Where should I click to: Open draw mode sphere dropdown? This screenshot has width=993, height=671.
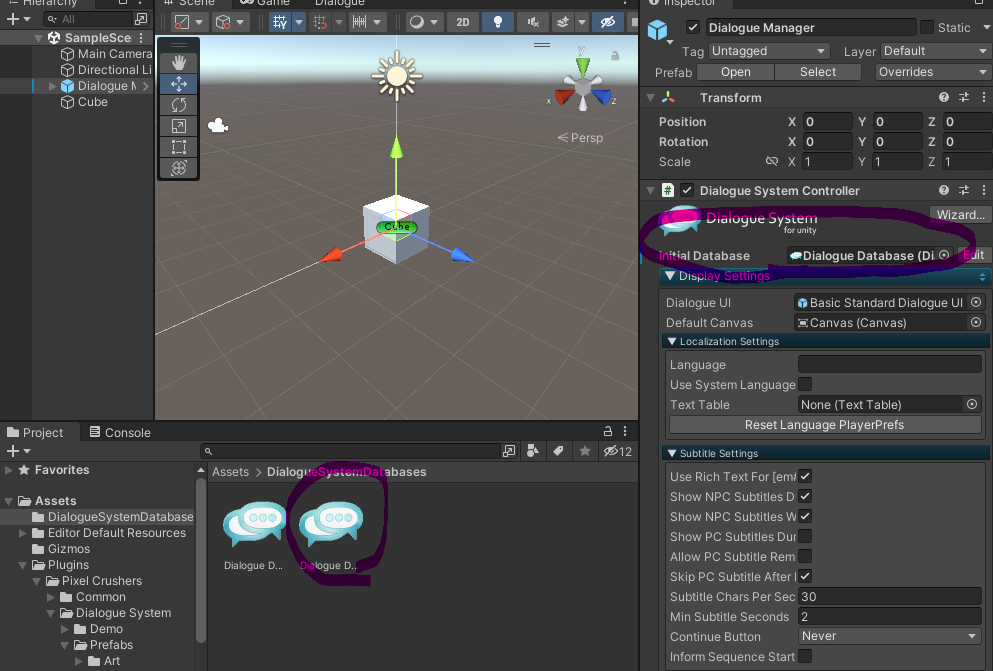(x=424, y=22)
